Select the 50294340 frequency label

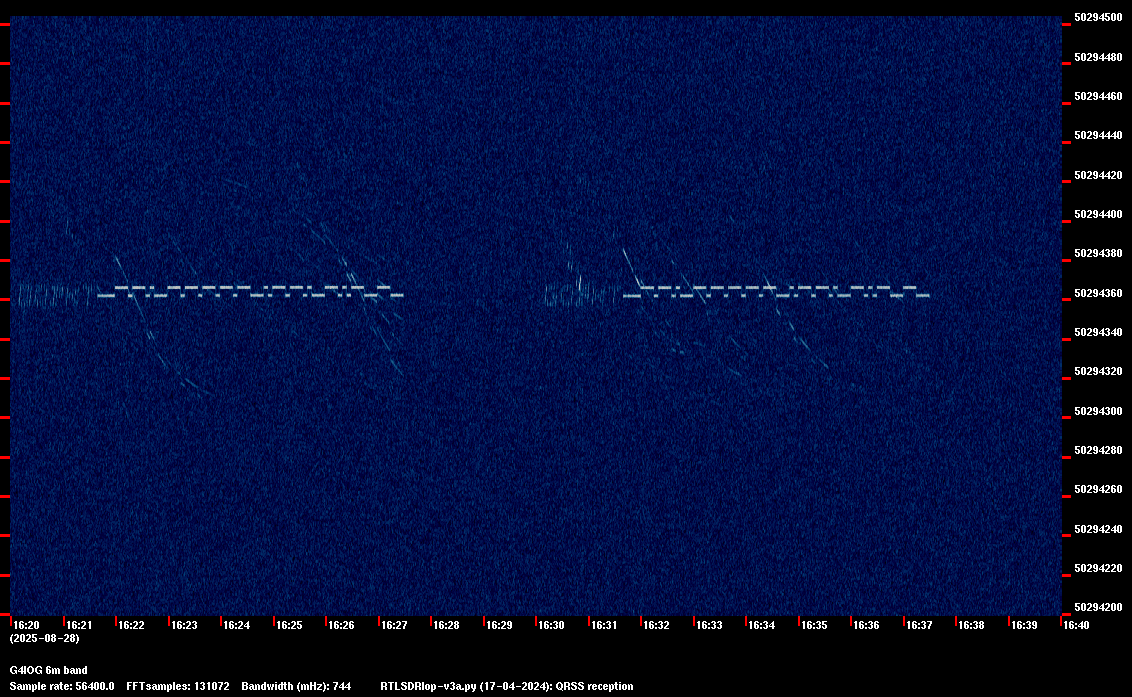tap(1098, 332)
